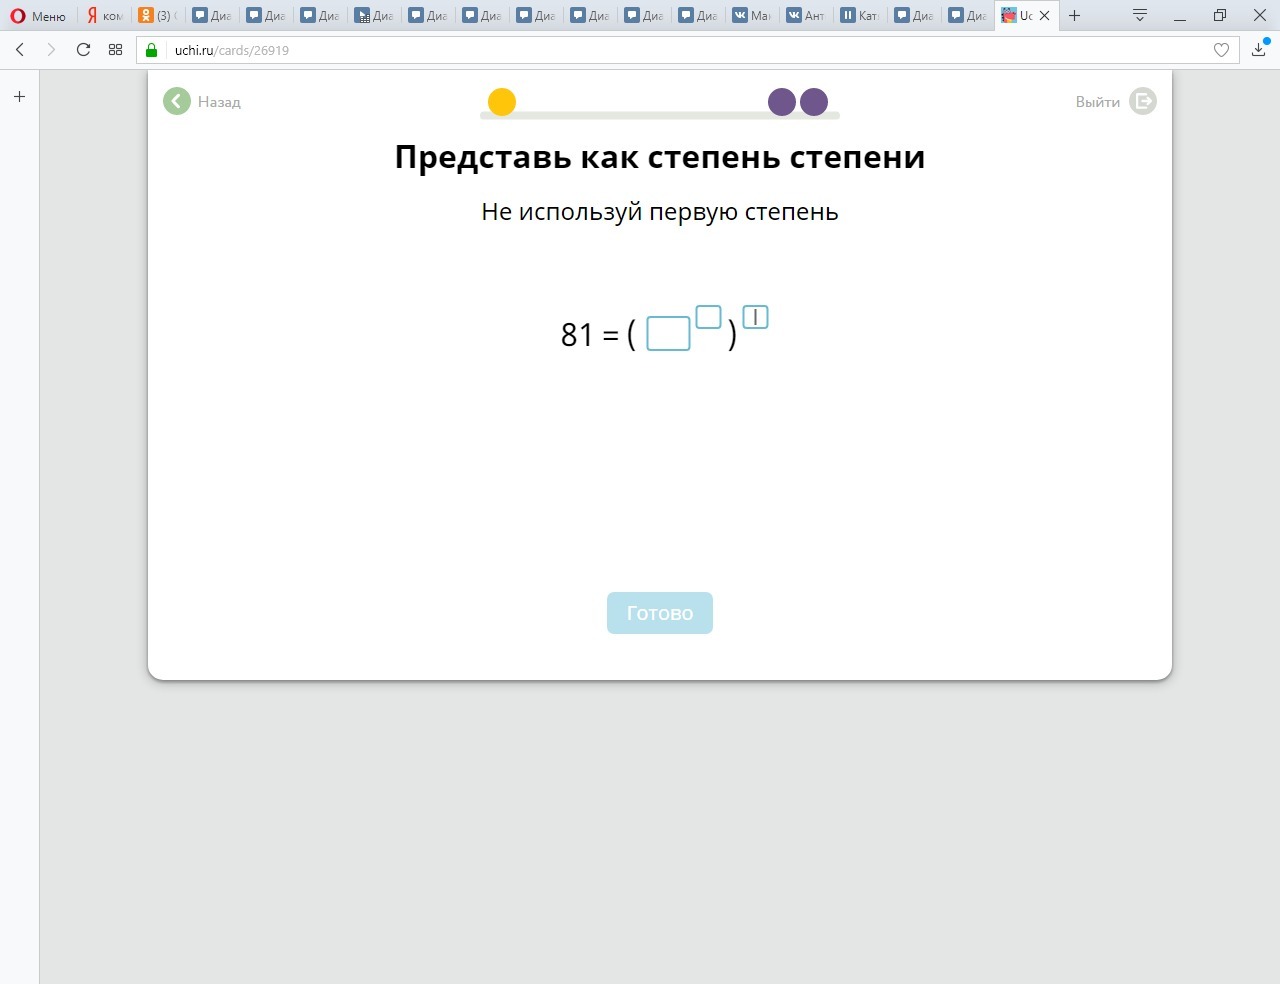This screenshot has height=984, width=1280.
Task: Click the outer exponent input box
Action: (756, 317)
